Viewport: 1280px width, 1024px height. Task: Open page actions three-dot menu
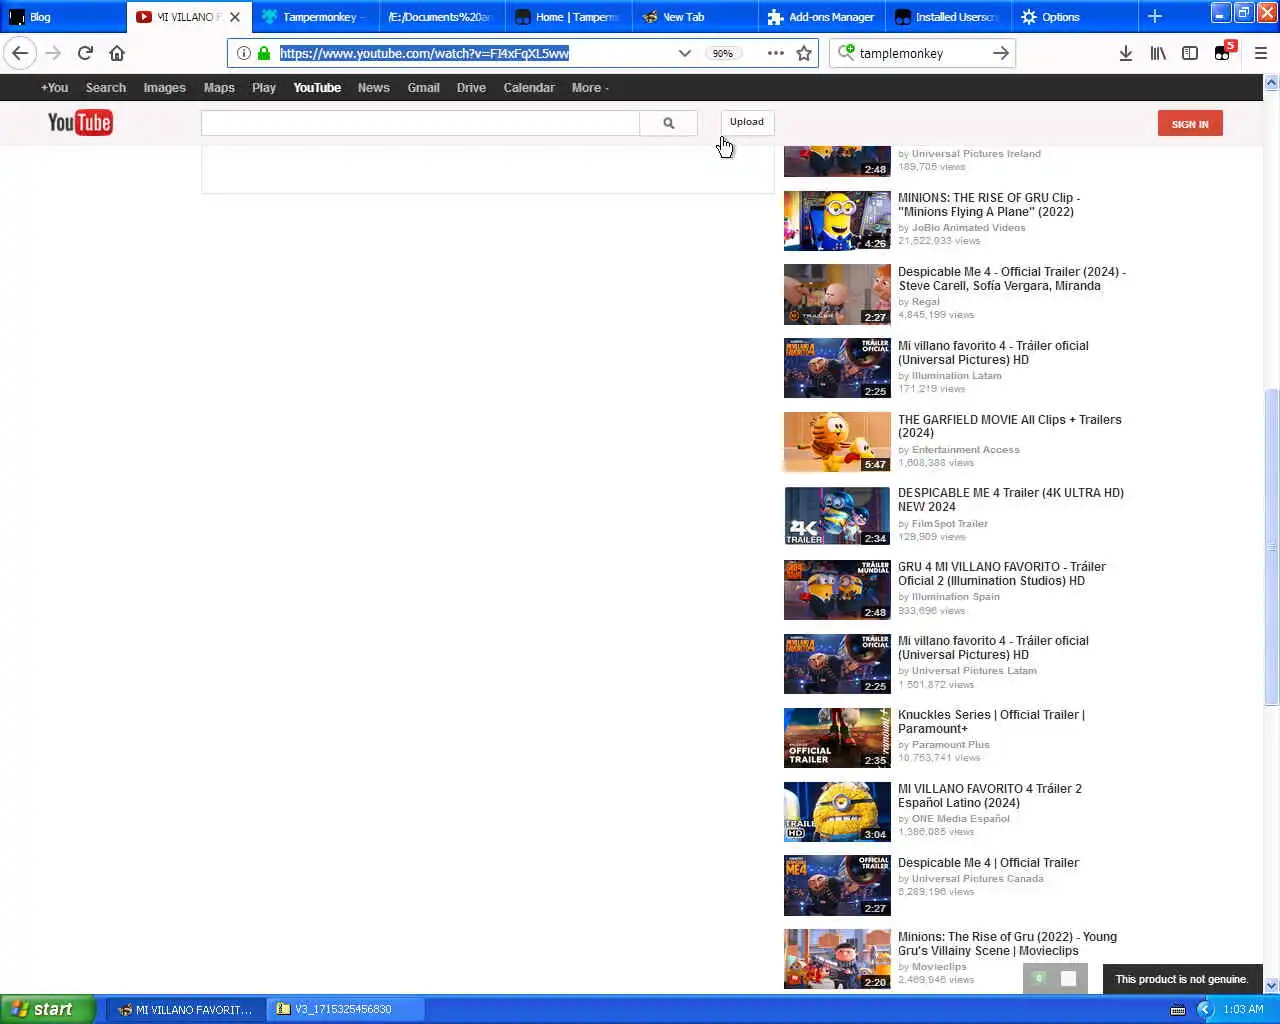(x=775, y=53)
